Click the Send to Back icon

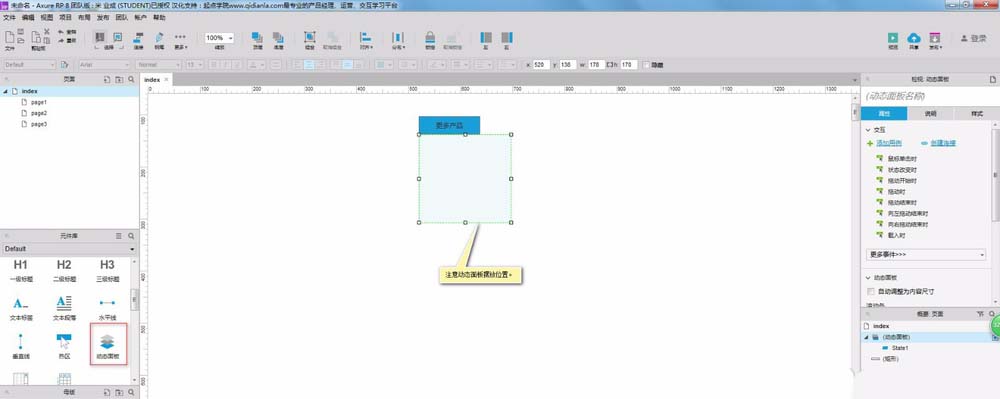[x=278, y=38]
